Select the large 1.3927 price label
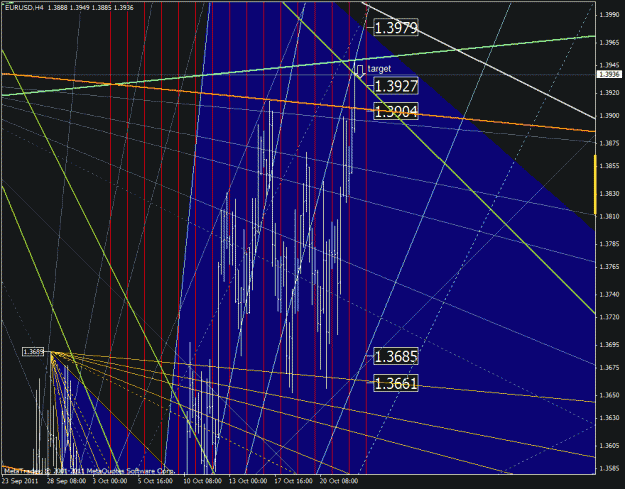The height and width of the screenshot is (489, 625). tap(396, 86)
